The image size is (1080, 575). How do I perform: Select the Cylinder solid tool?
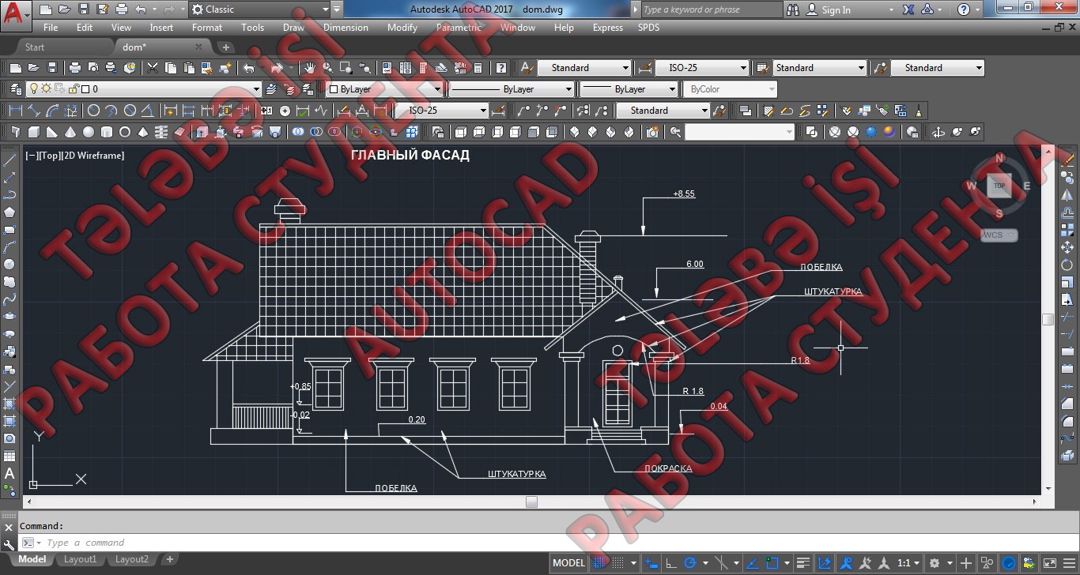click(106, 132)
